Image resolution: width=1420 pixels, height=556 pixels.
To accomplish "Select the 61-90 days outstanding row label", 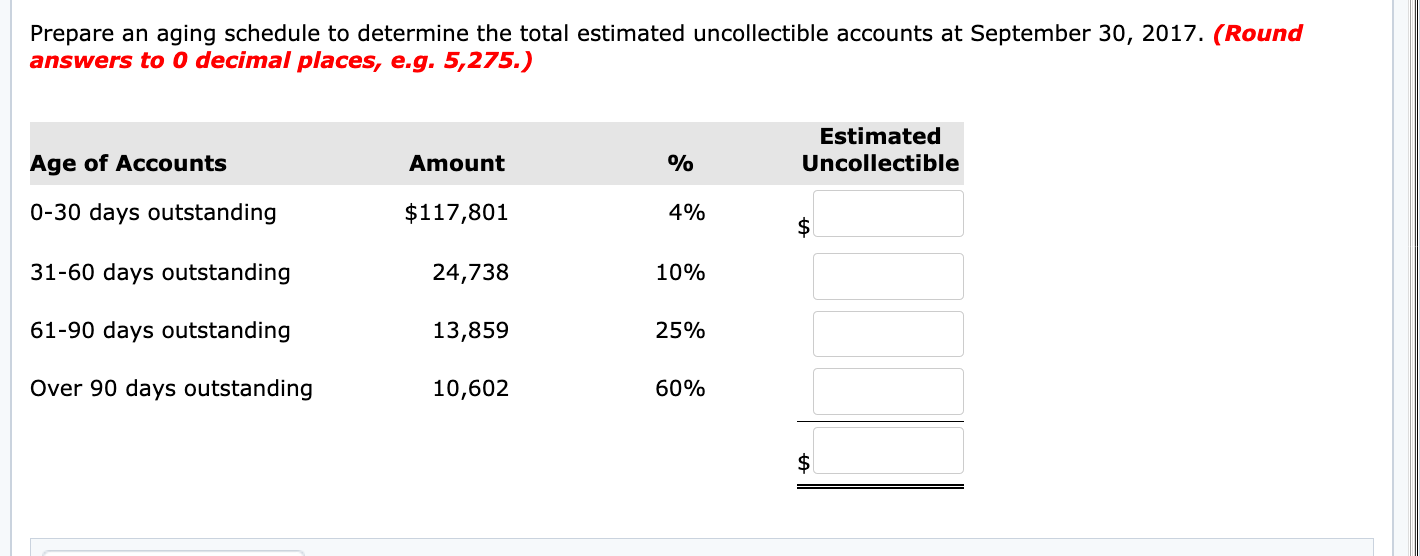I will tap(160, 330).
